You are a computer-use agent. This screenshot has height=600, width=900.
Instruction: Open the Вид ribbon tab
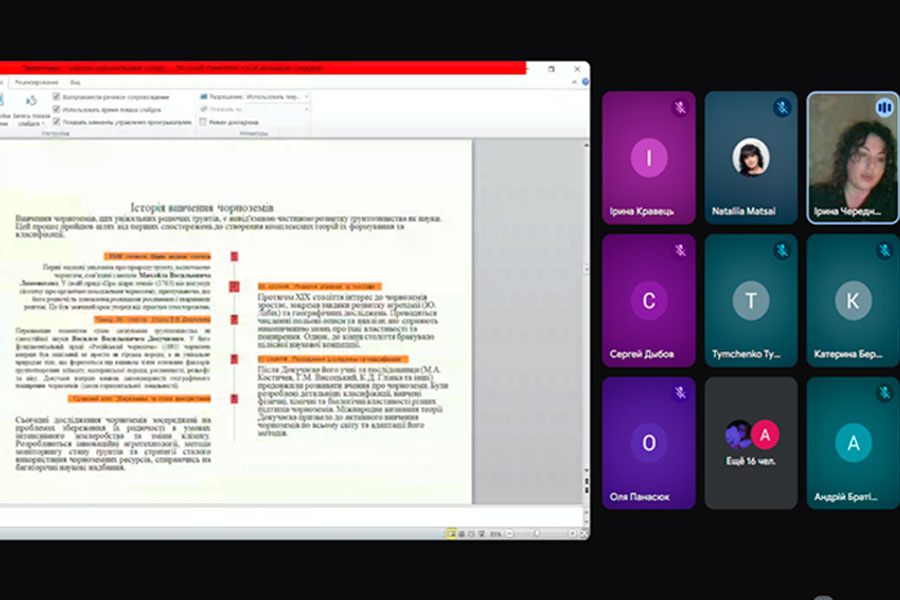coord(75,82)
